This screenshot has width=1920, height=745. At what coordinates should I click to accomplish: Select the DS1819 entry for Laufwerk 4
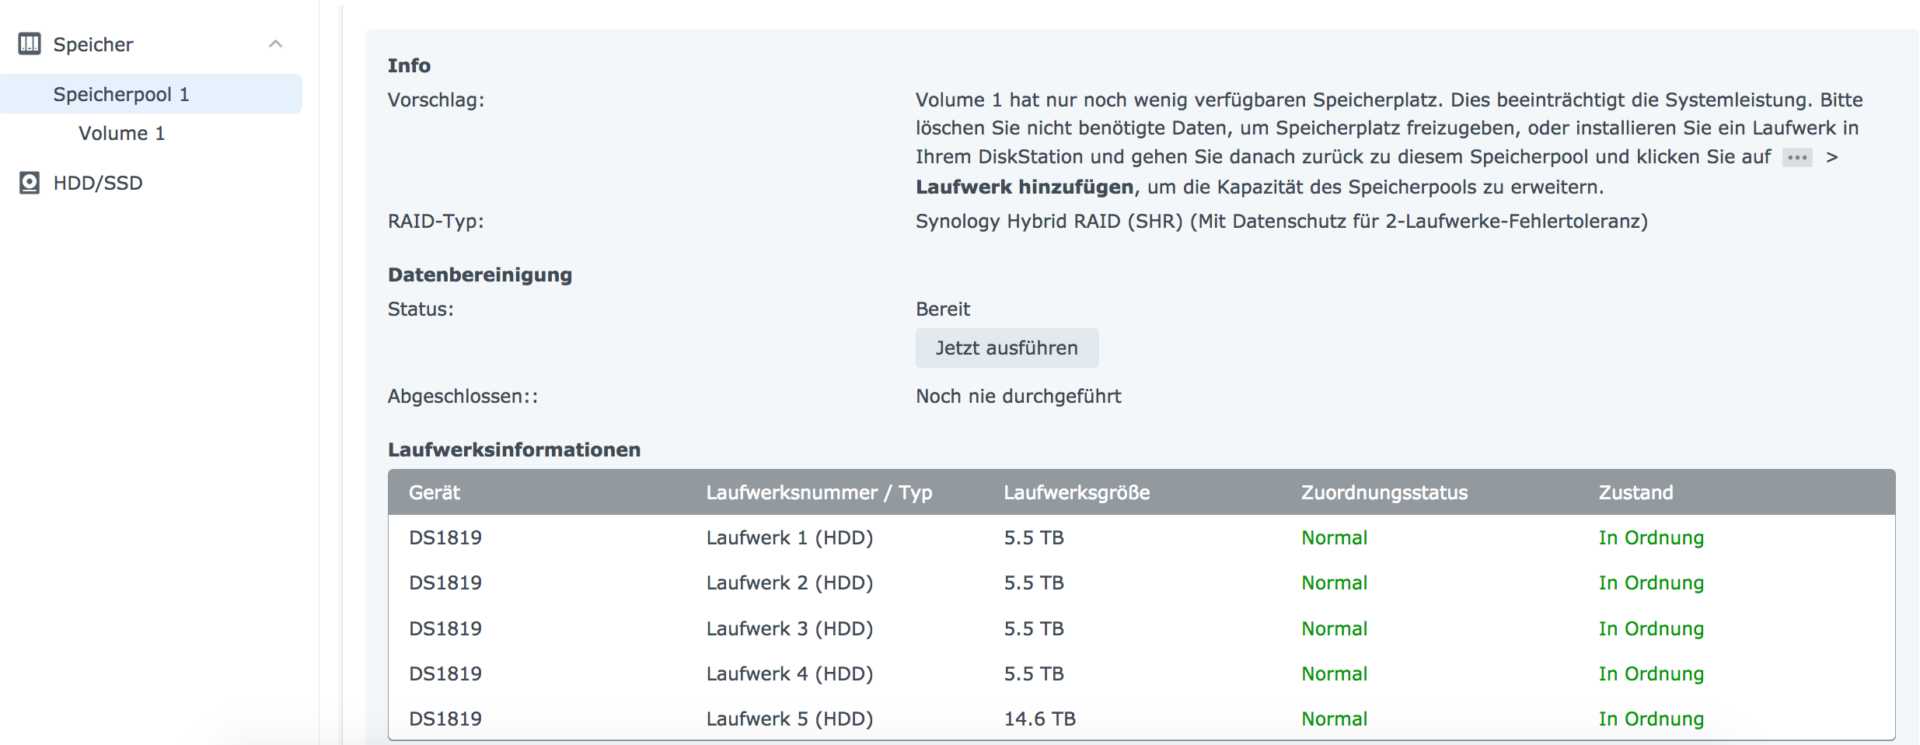point(445,673)
